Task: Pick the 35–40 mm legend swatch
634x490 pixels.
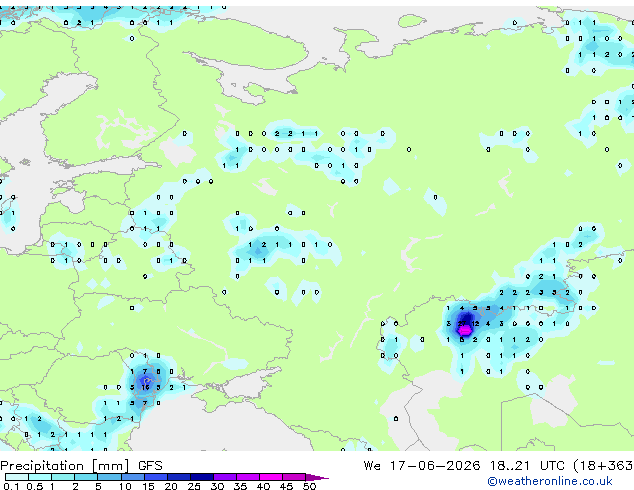Action: coord(247,477)
